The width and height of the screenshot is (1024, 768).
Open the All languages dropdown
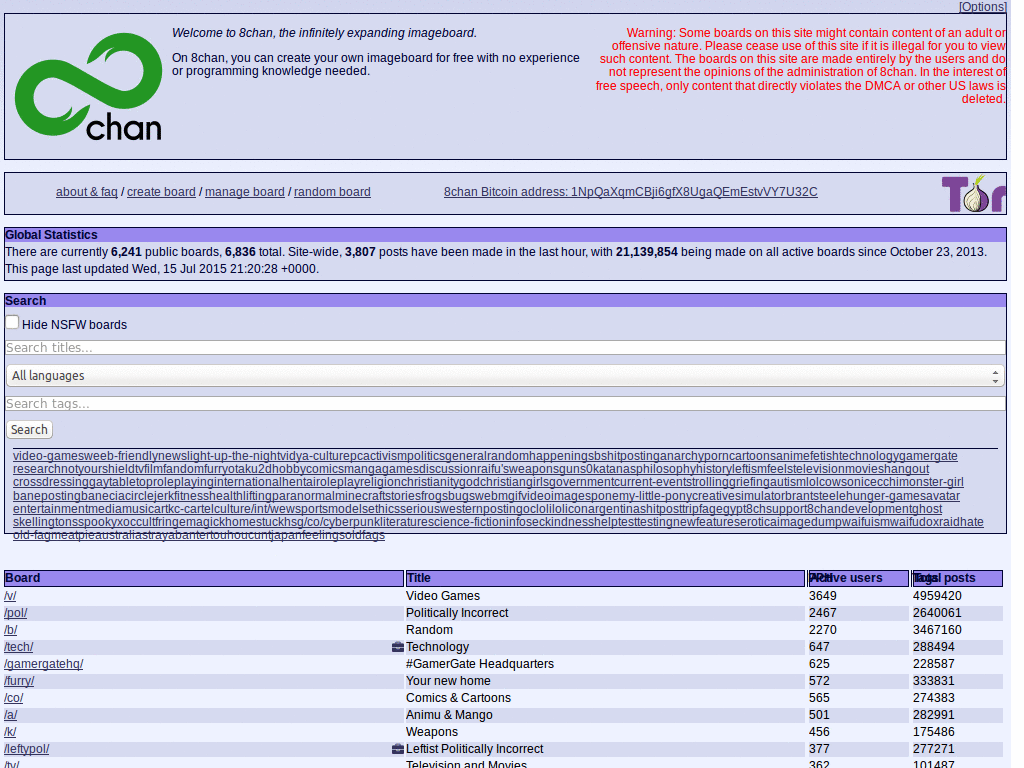pyautogui.click(x=505, y=376)
